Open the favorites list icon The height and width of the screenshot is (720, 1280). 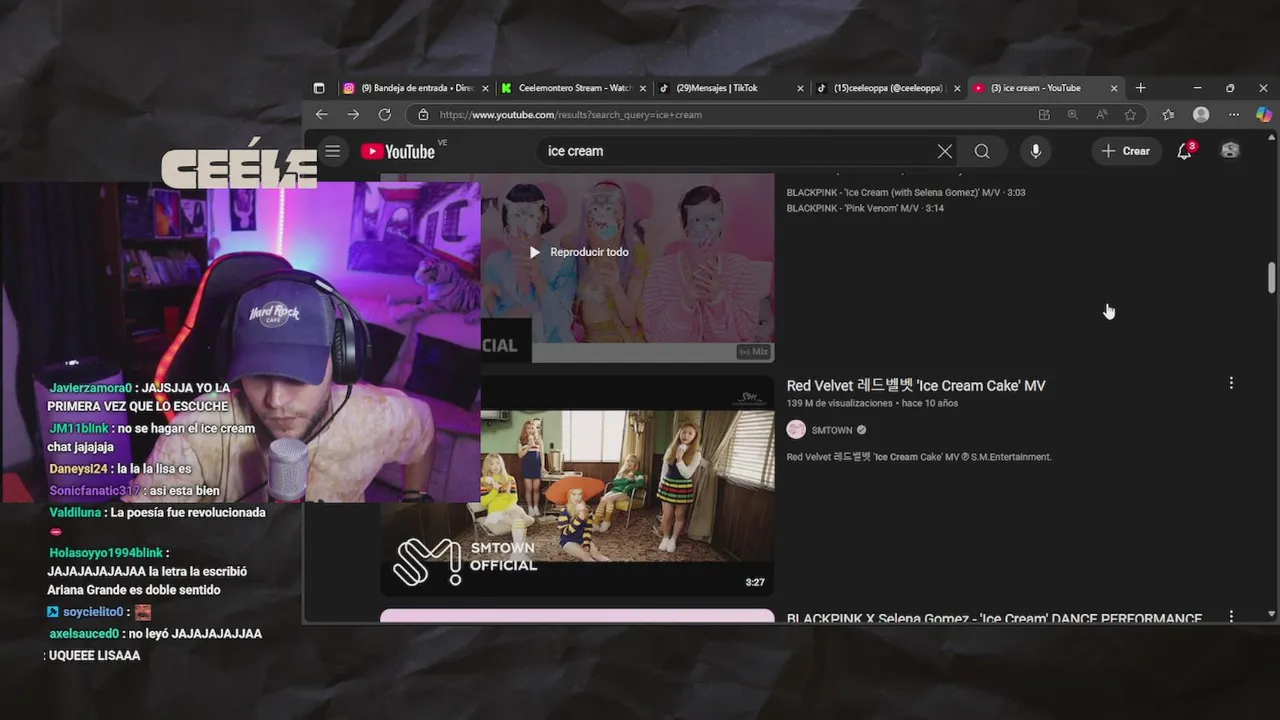[x=1168, y=115]
